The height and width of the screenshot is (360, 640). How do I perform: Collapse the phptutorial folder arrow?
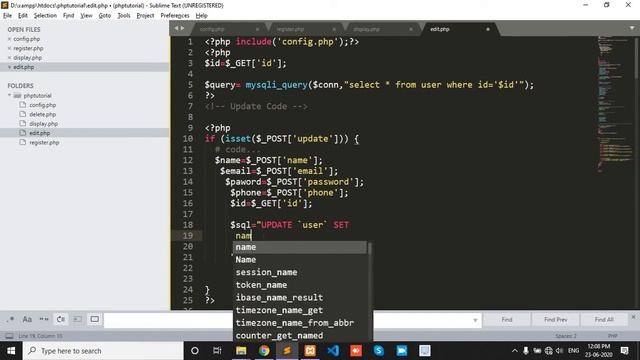[9, 96]
